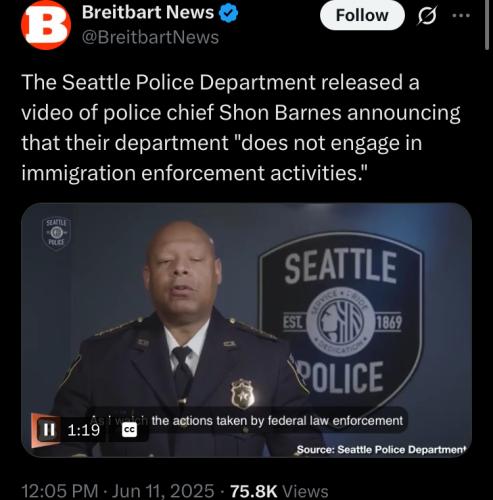Viewport: 493px width, 500px height.
Task: Click the small Seattle Police watermark logo
Action: tap(56, 233)
